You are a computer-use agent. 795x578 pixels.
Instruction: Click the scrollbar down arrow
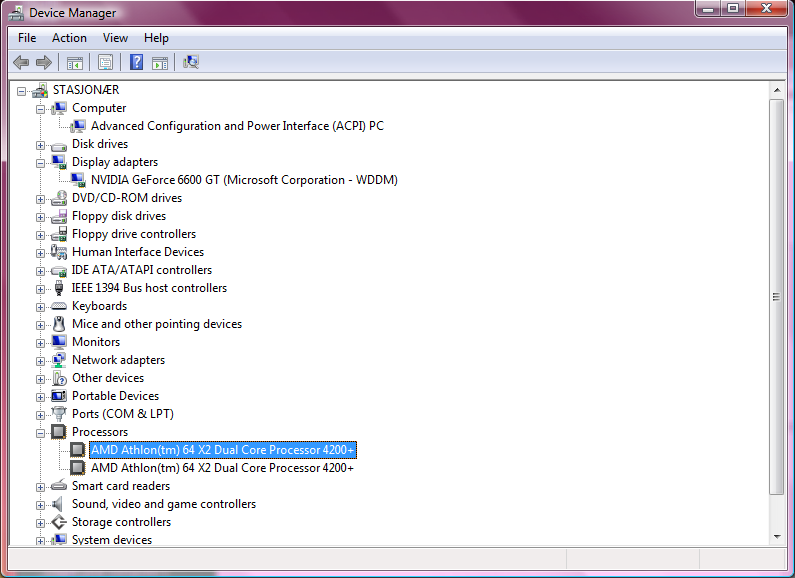(777, 537)
